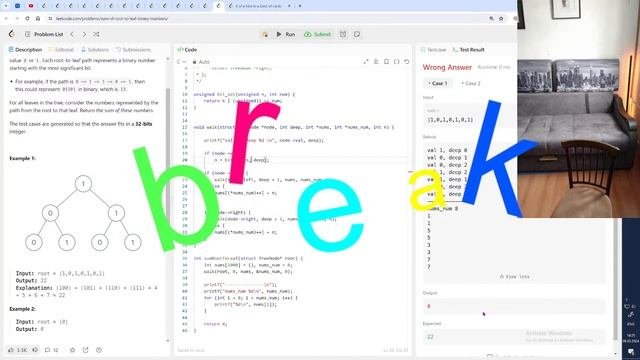Switch to the Submissions tab
Image resolution: width=640 pixels, height=360 pixels.
pos(133,49)
